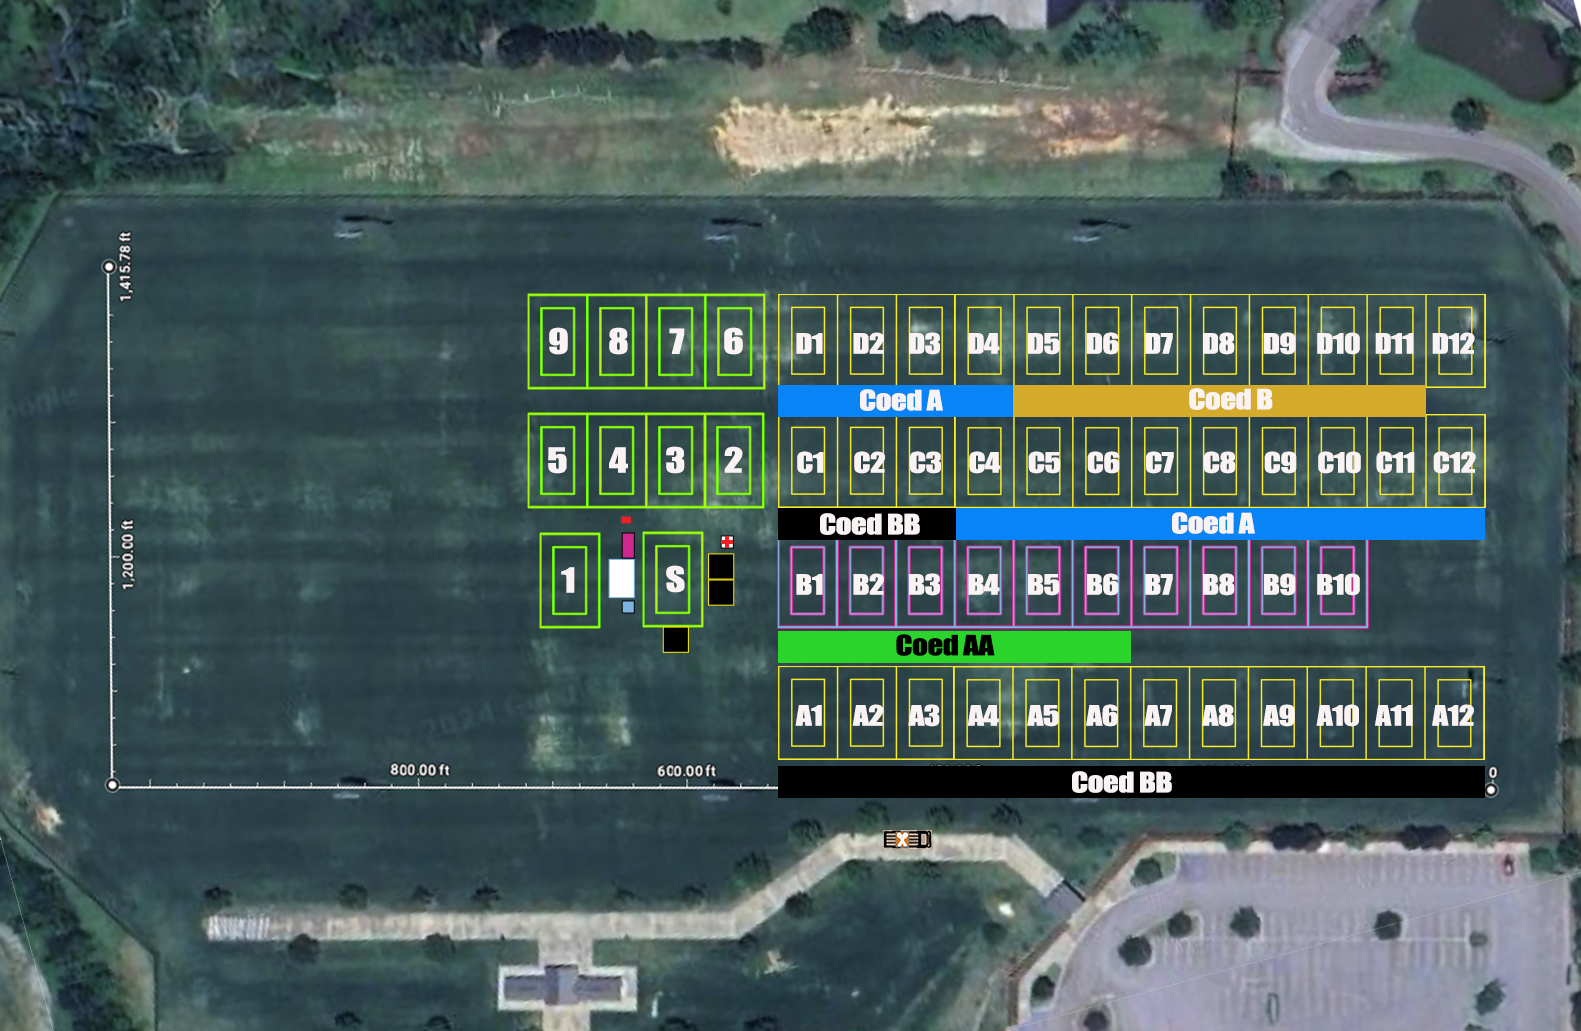Click the magenta marker above the white tent
This screenshot has height=1031, width=1581.
628,545
